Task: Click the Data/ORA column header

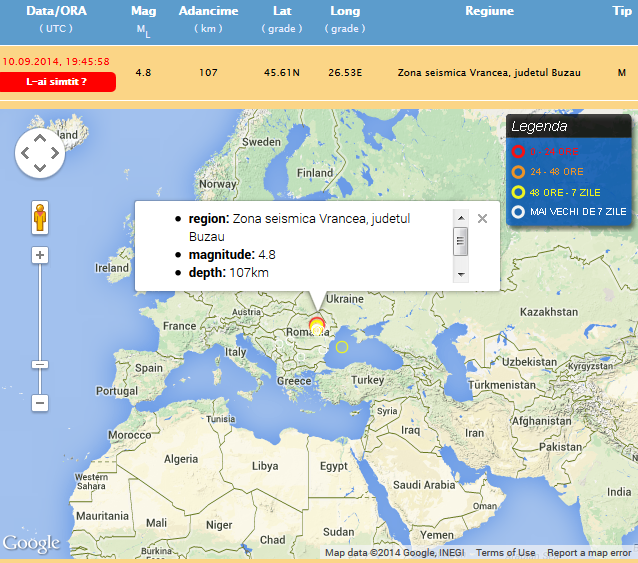Action: [56, 11]
